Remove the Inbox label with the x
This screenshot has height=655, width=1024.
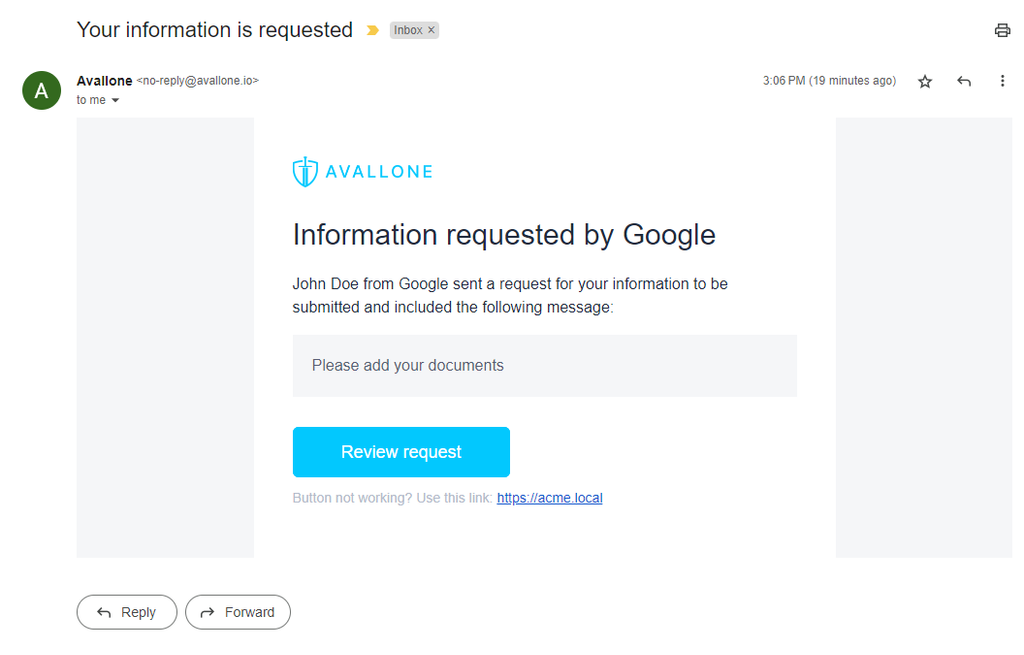[431, 30]
